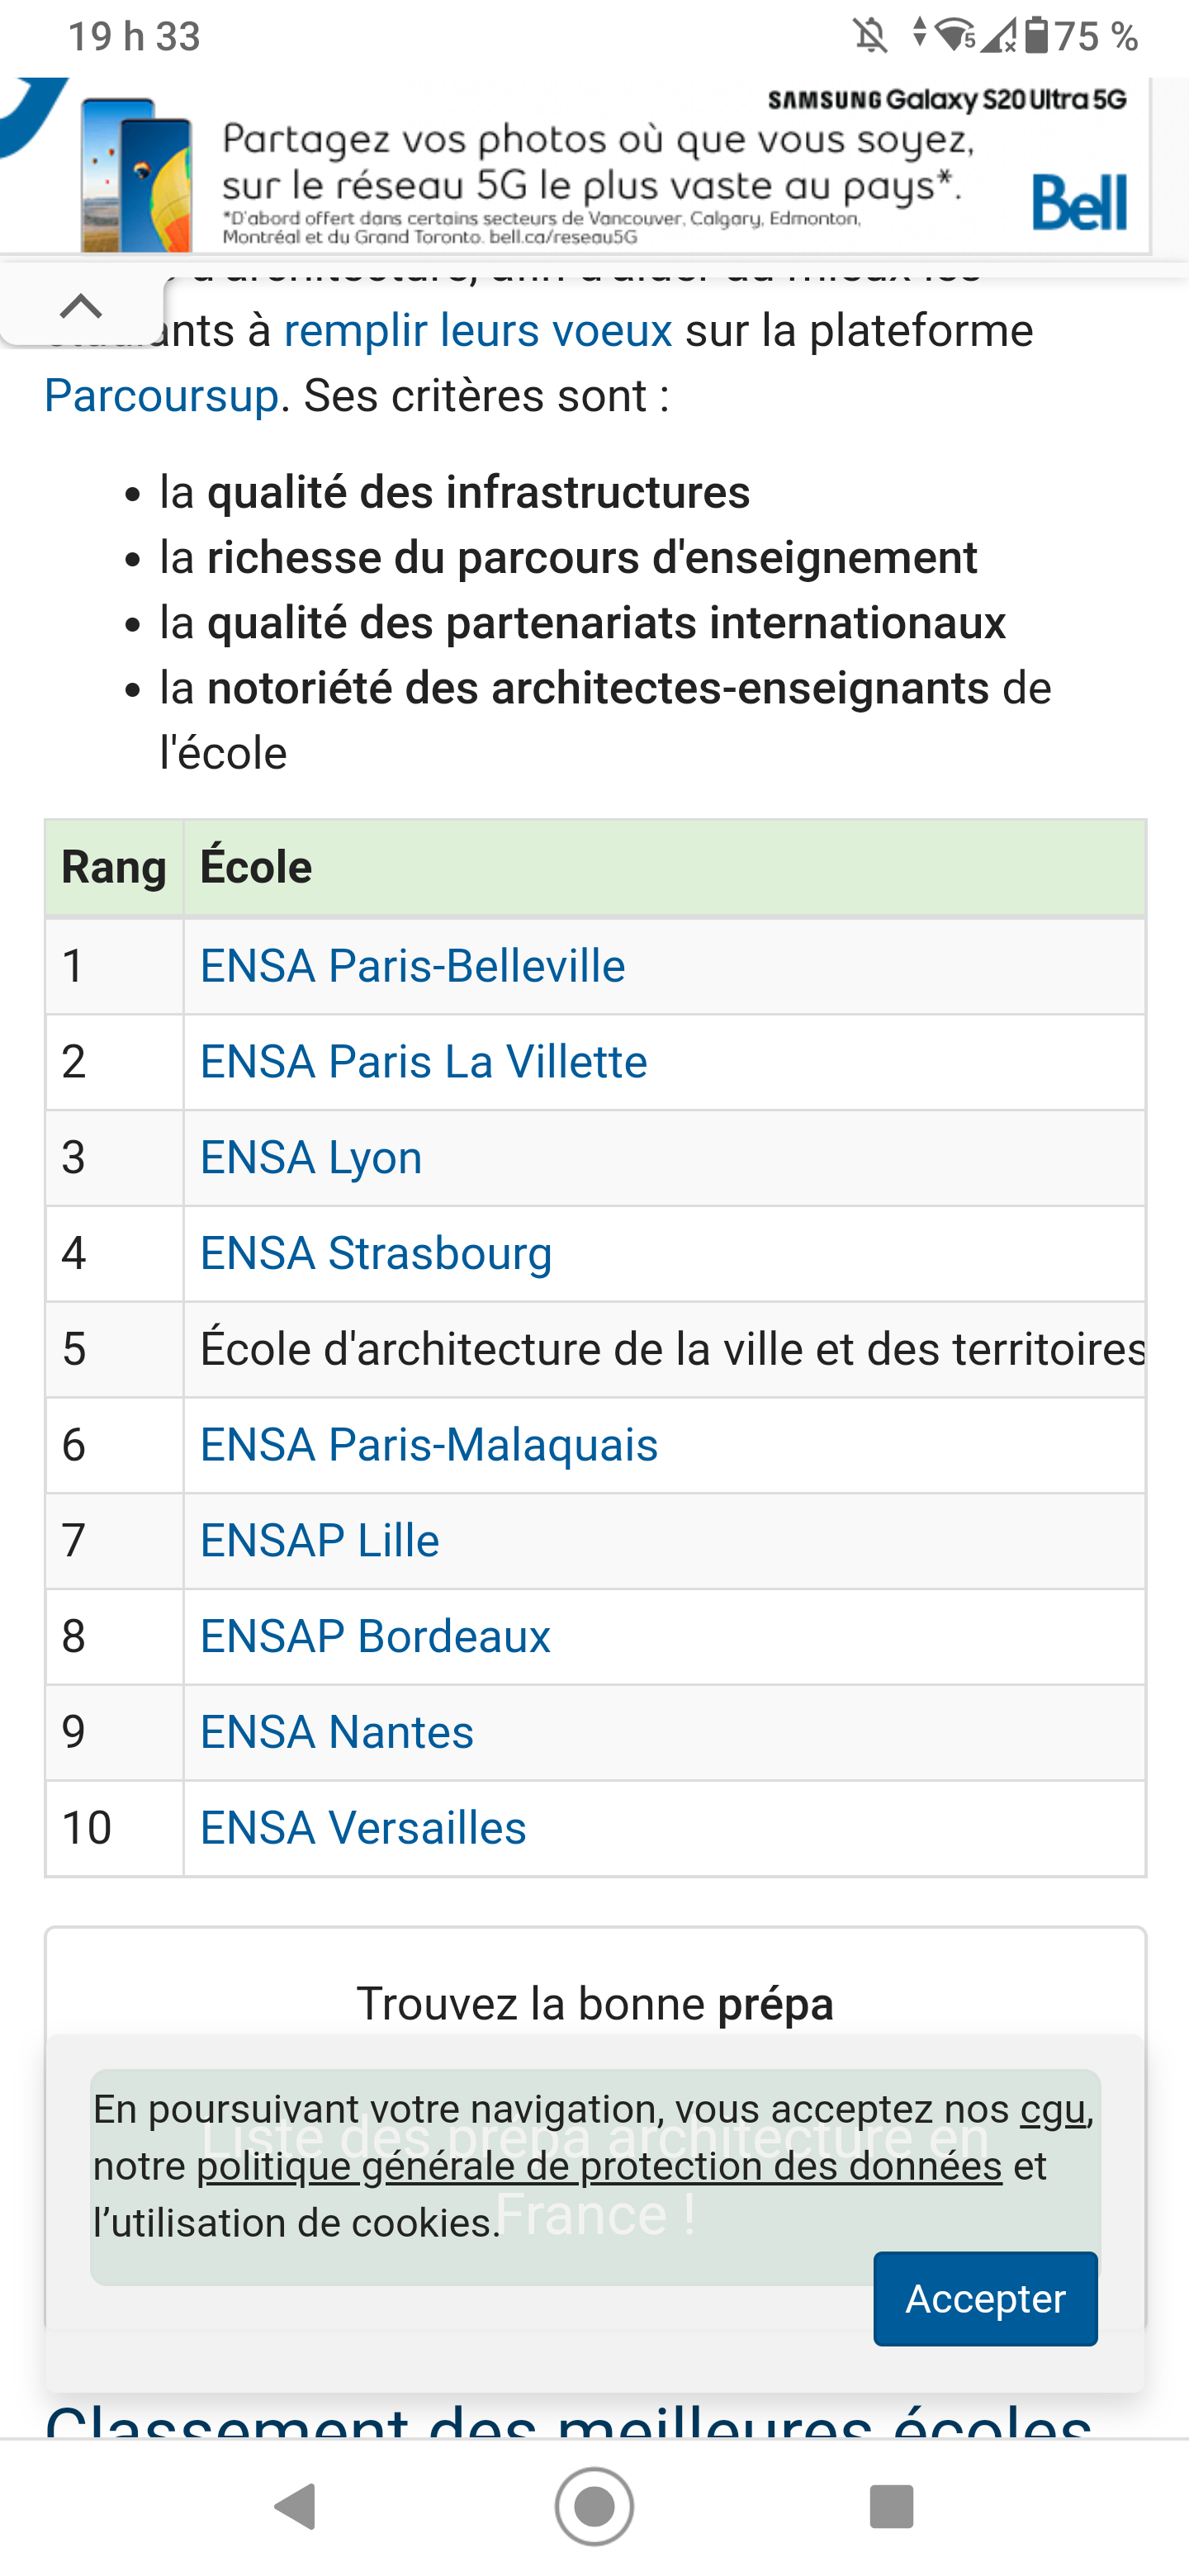Open ENSA Versailles link
The width and height of the screenshot is (1189, 2576).
363,1828
